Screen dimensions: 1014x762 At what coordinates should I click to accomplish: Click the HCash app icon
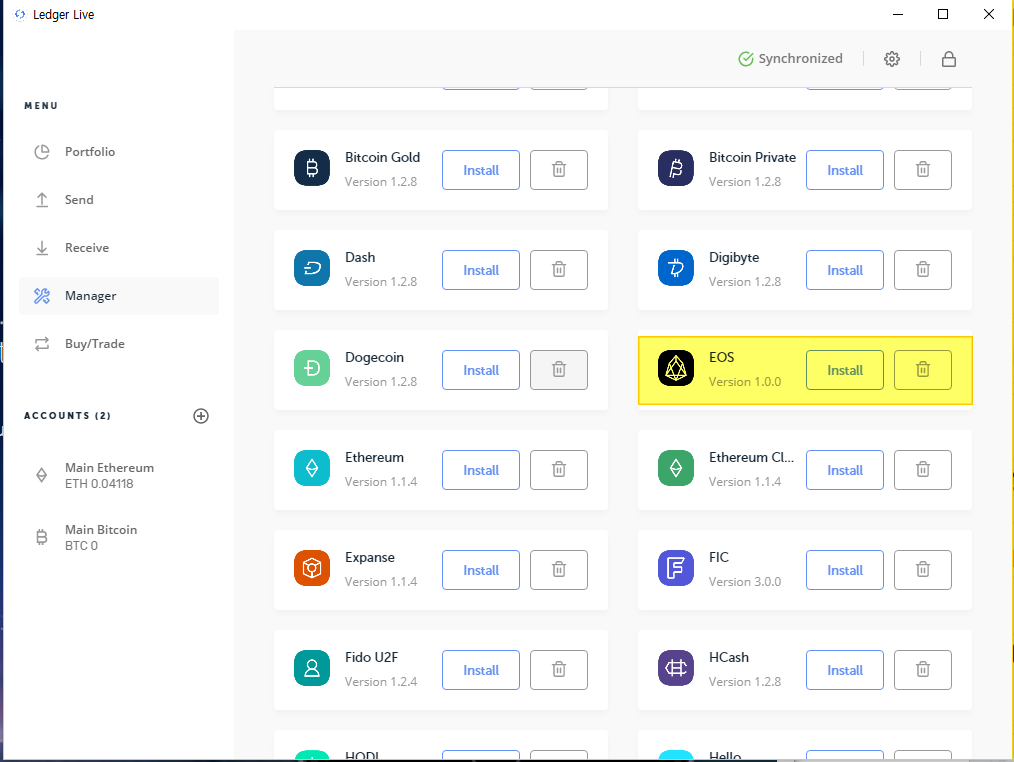pyautogui.click(x=676, y=668)
